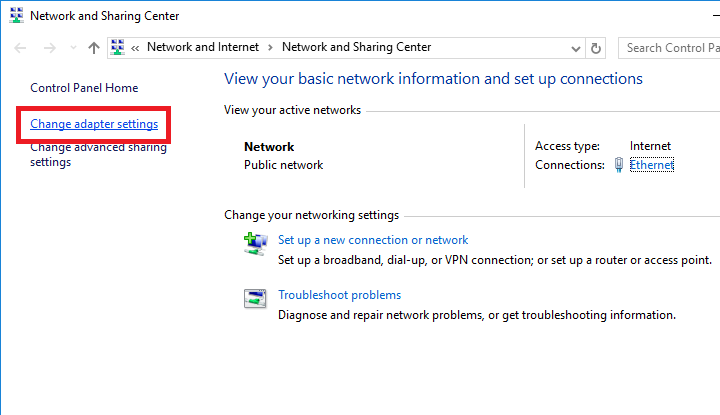Select Network and Sharing Center breadcrumb
The width and height of the screenshot is (720, 415).
(356, 47)
